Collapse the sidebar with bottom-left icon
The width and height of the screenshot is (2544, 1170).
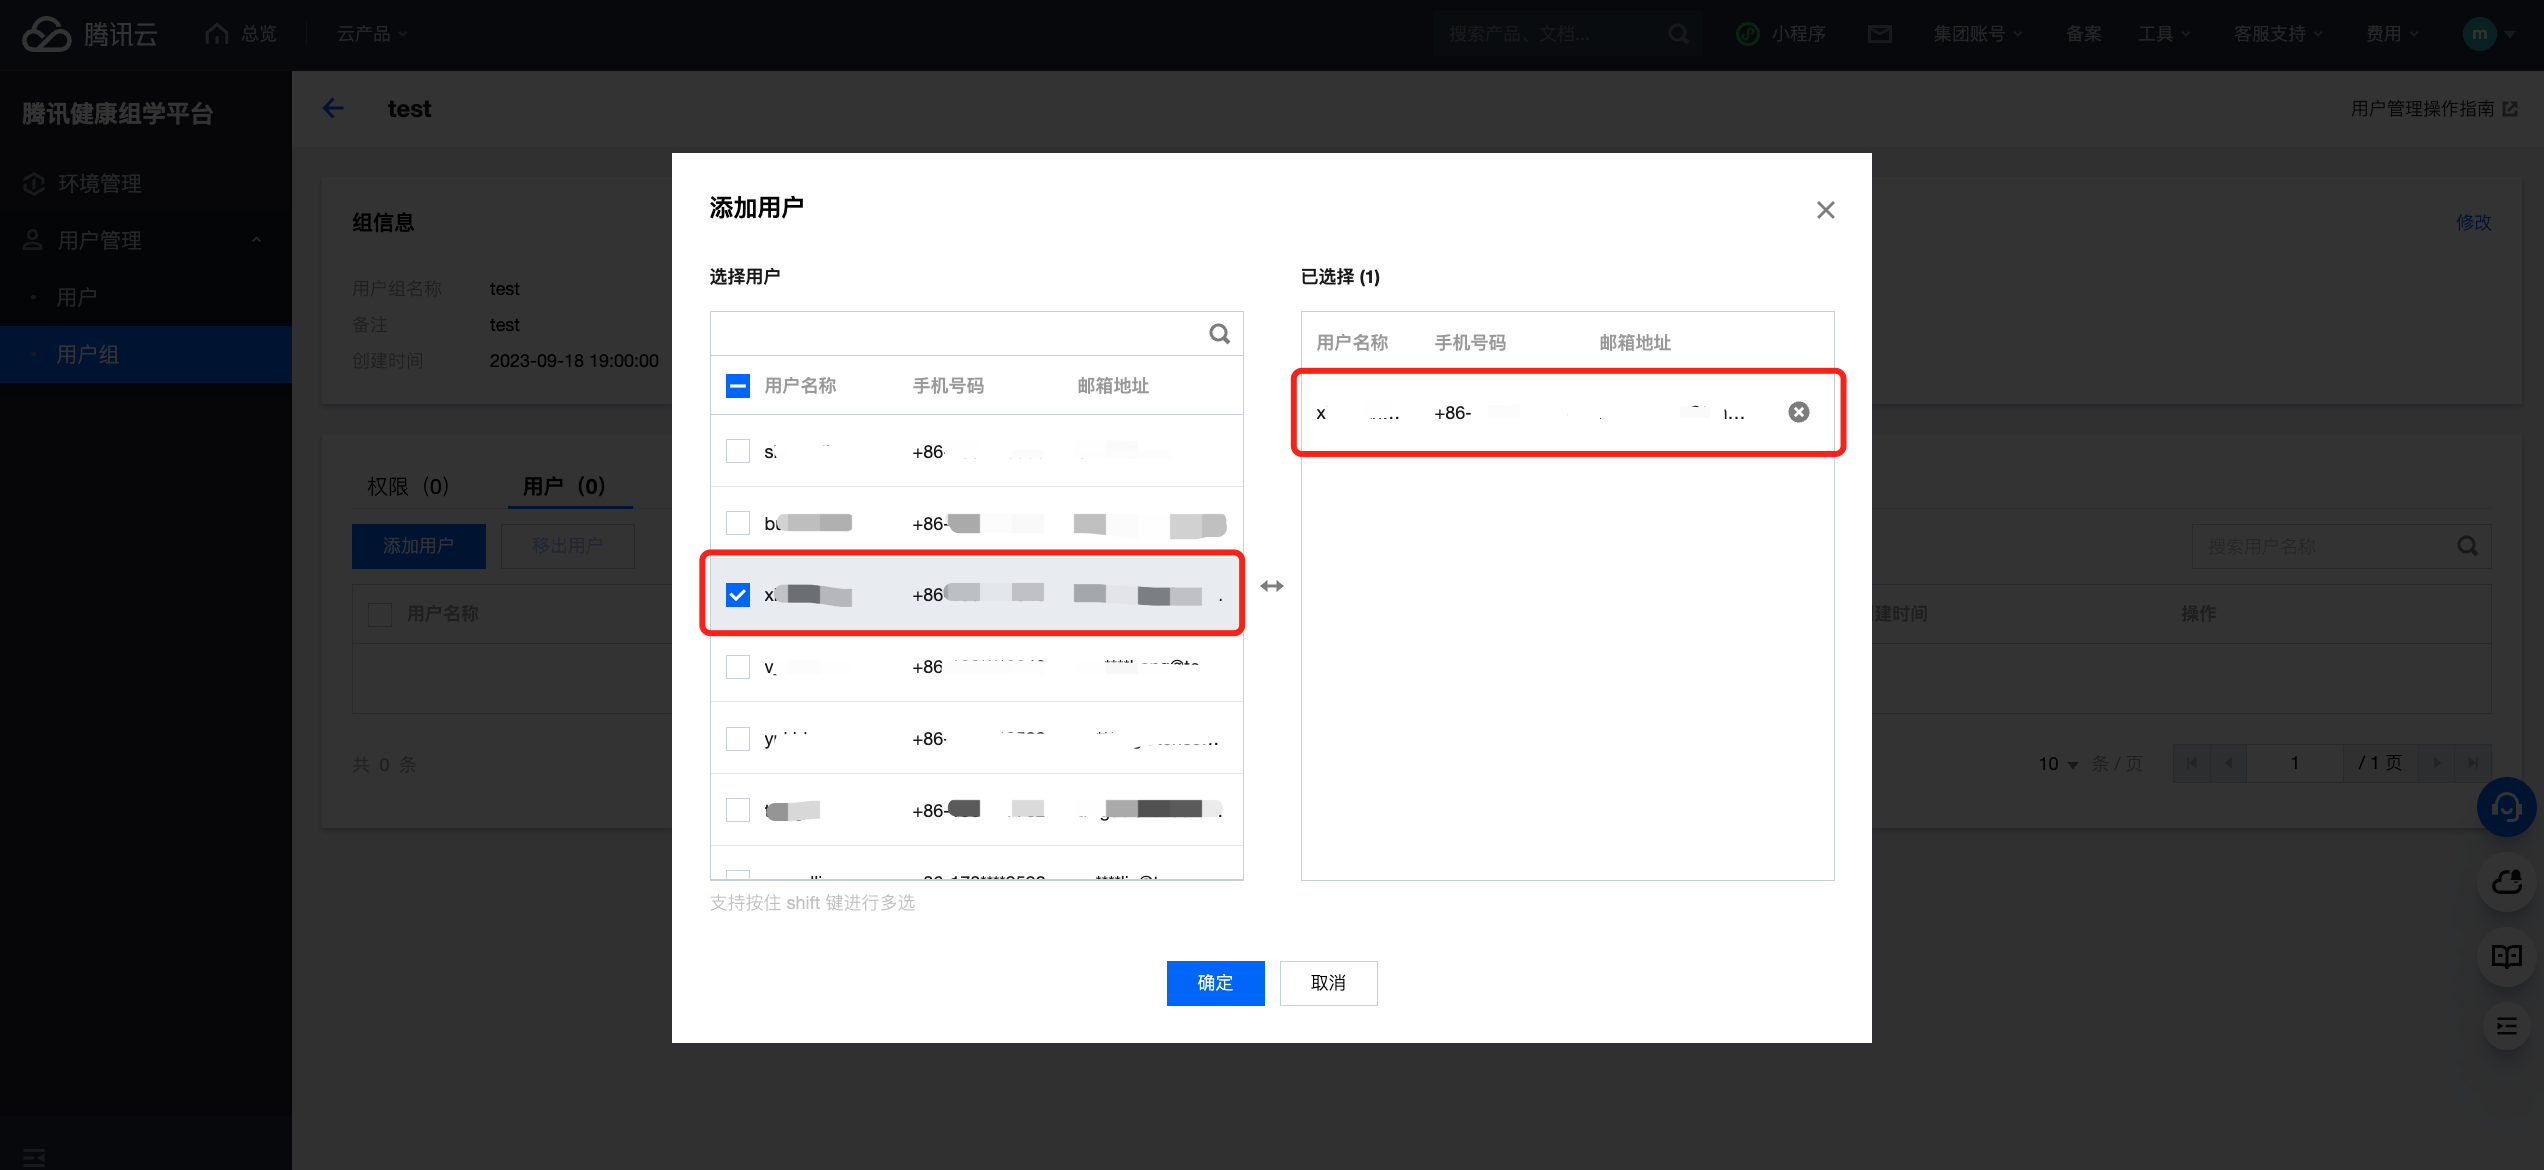34,1156
